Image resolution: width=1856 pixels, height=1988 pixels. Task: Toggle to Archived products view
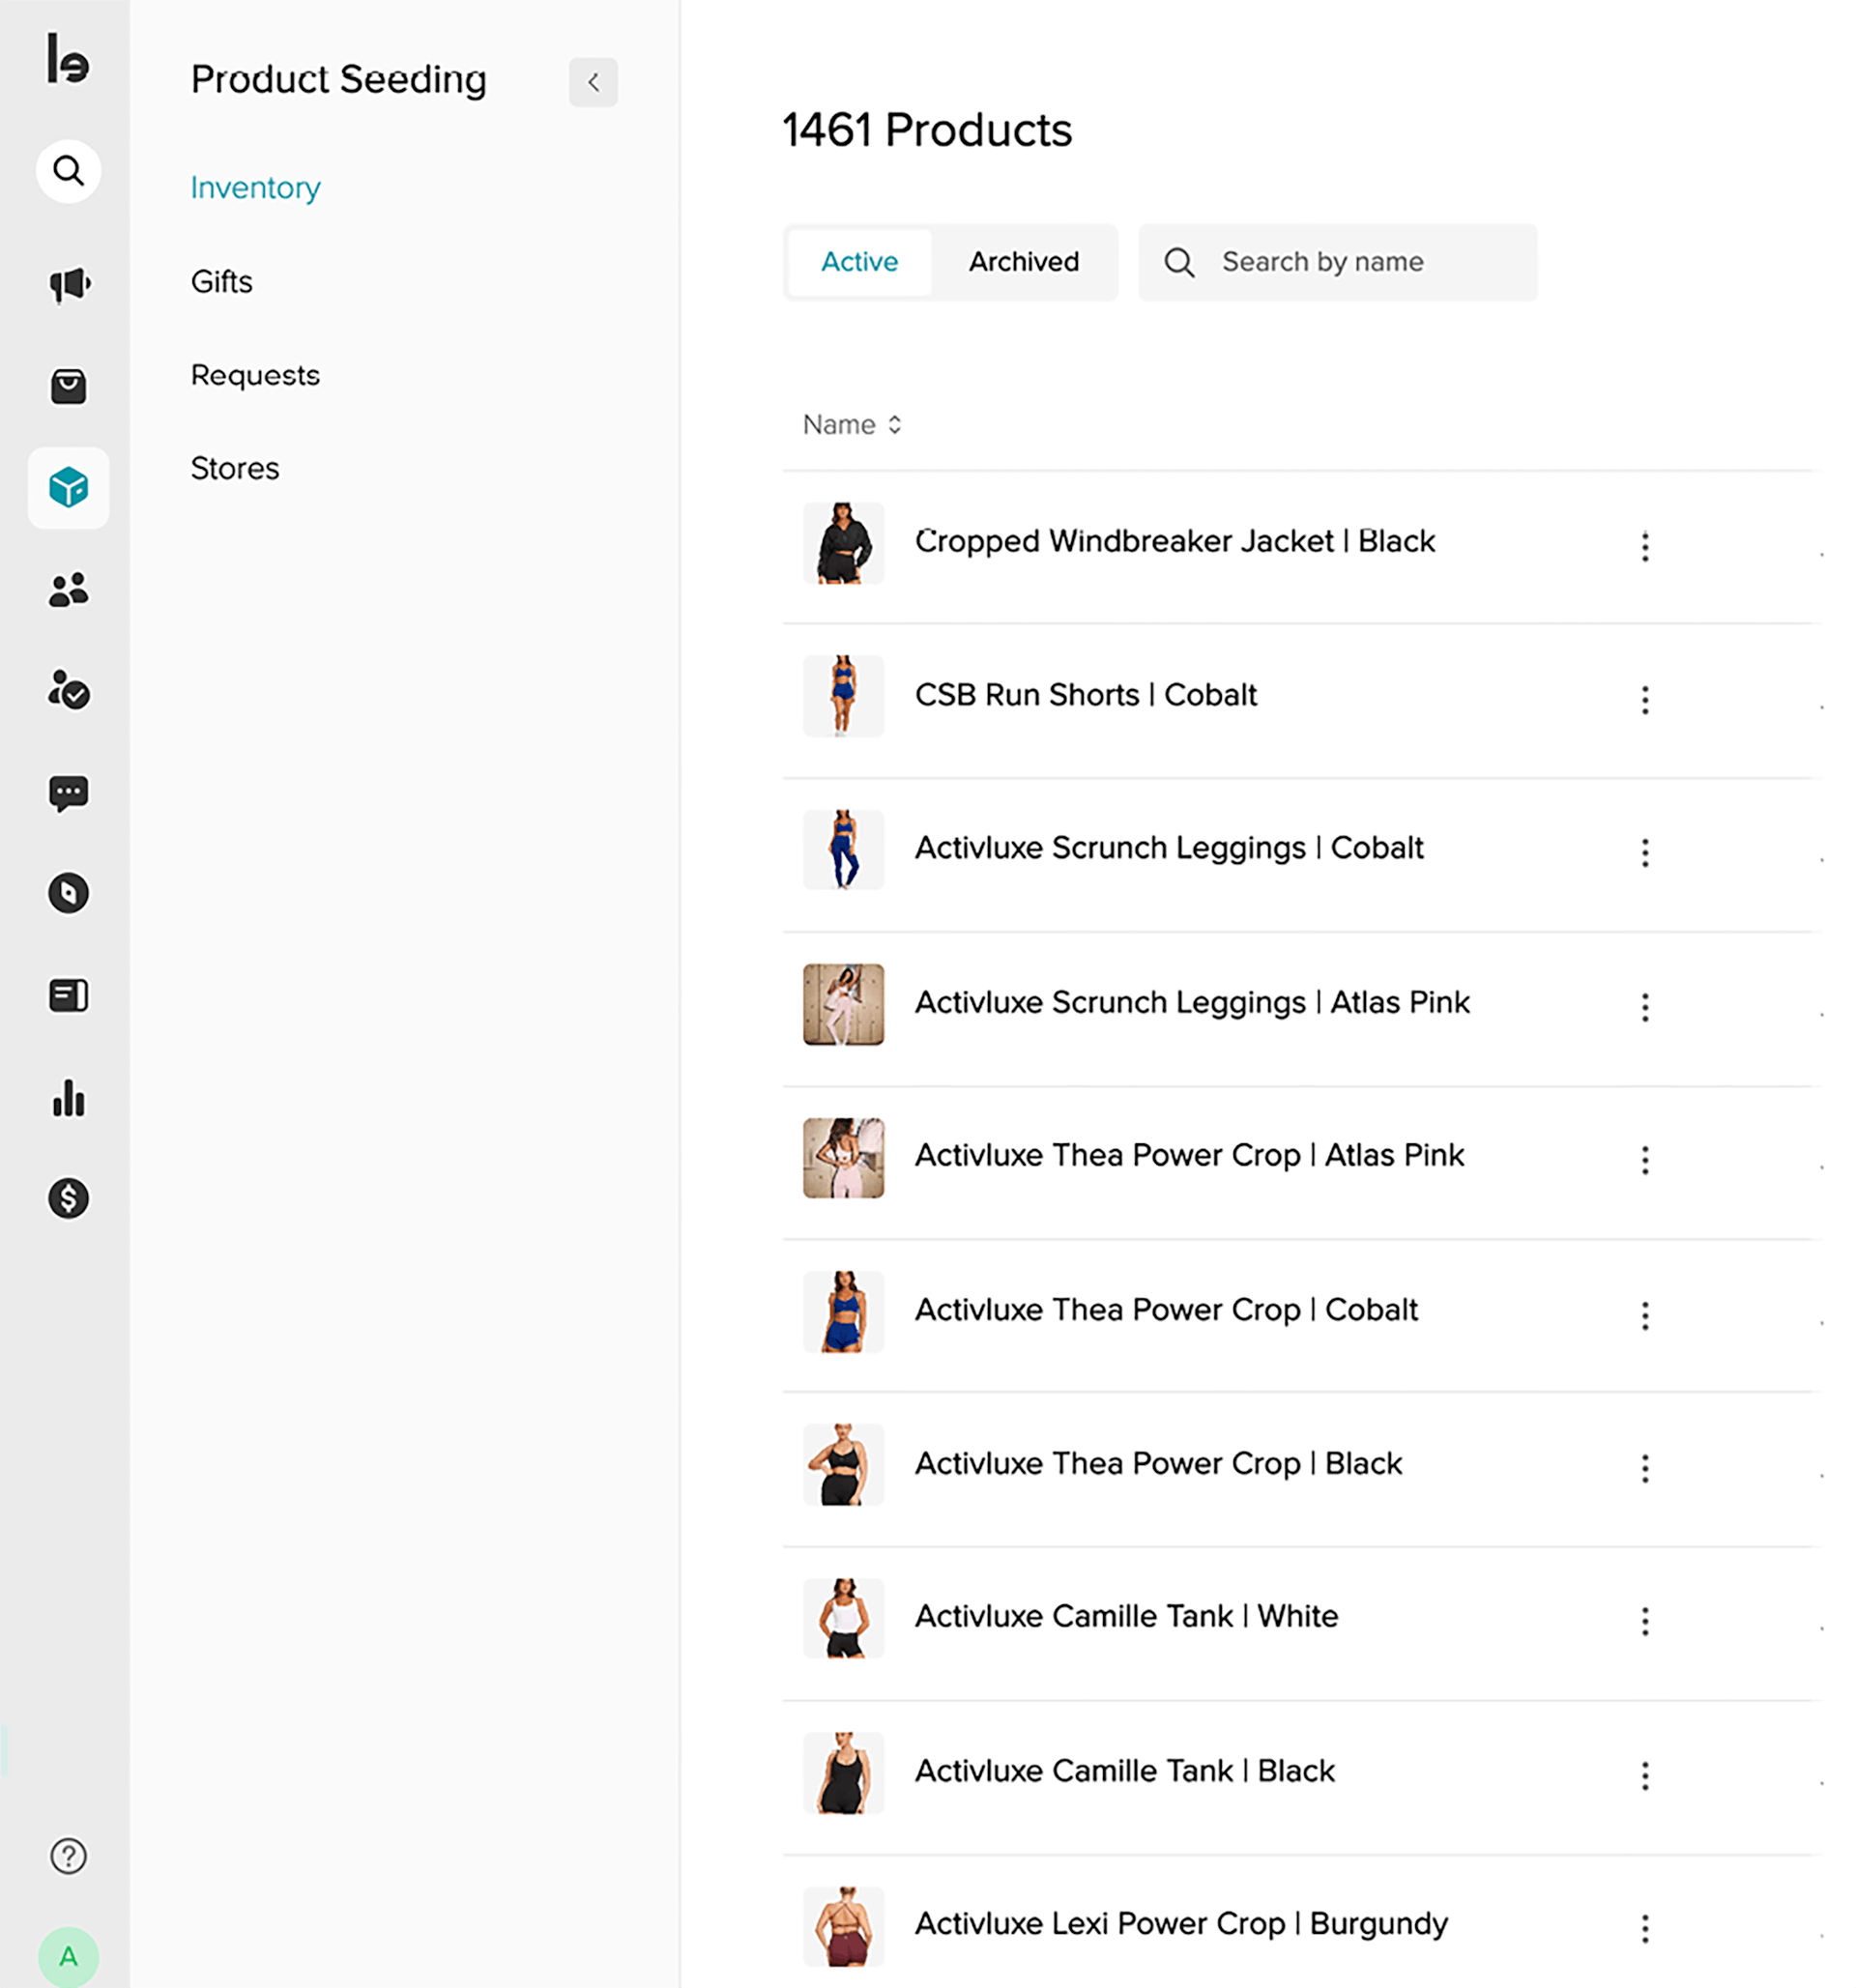point(1024,262)
